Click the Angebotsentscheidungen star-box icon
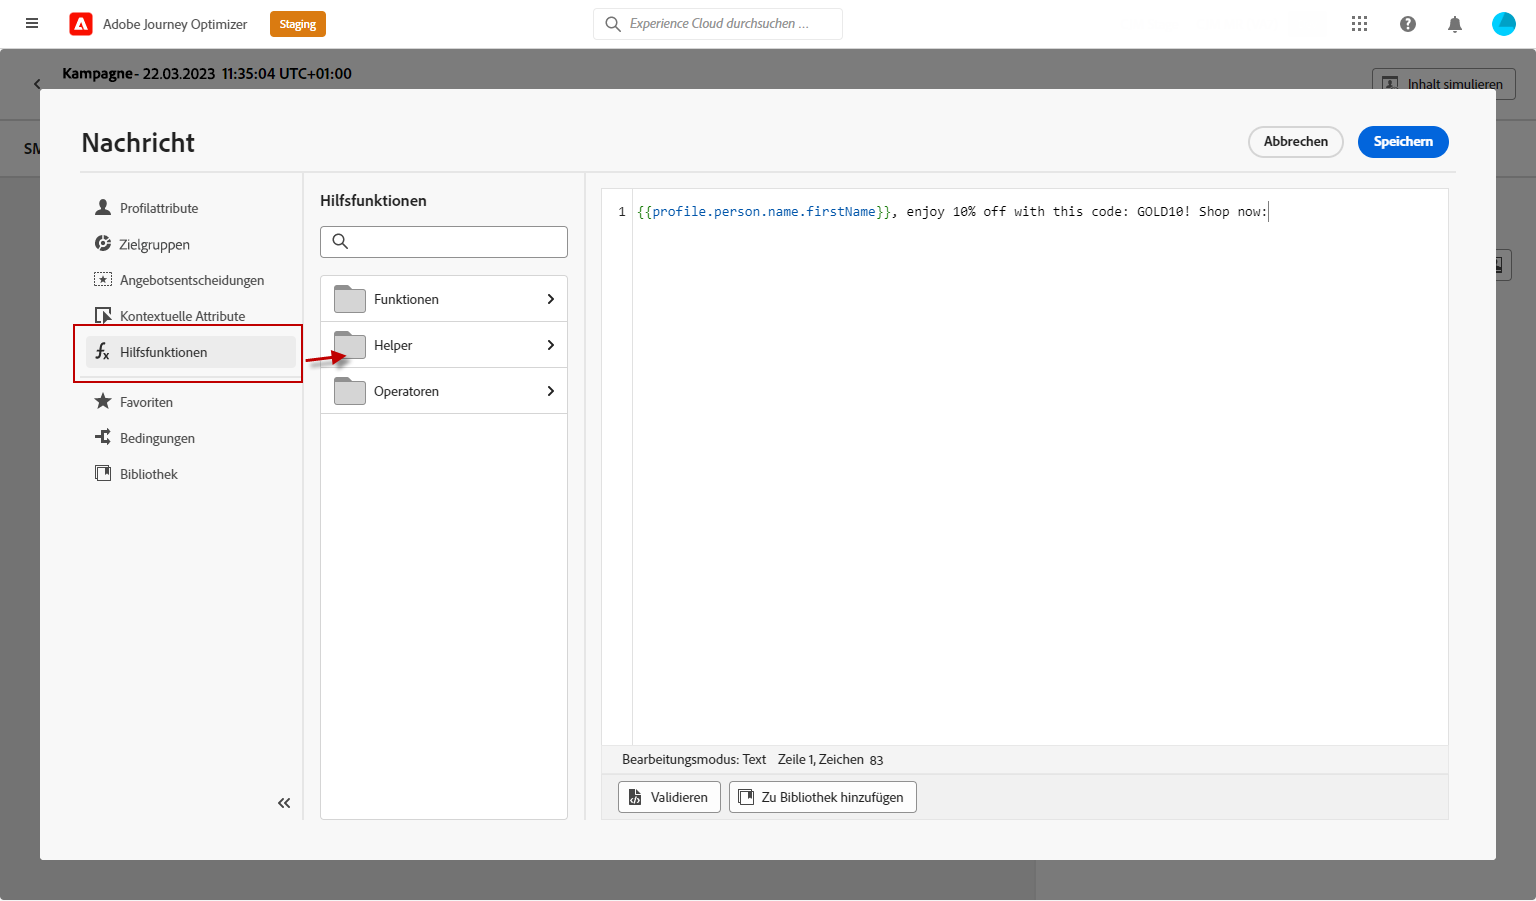The width and height of the screenshot is (1536, 901). [x=103, y=280]
